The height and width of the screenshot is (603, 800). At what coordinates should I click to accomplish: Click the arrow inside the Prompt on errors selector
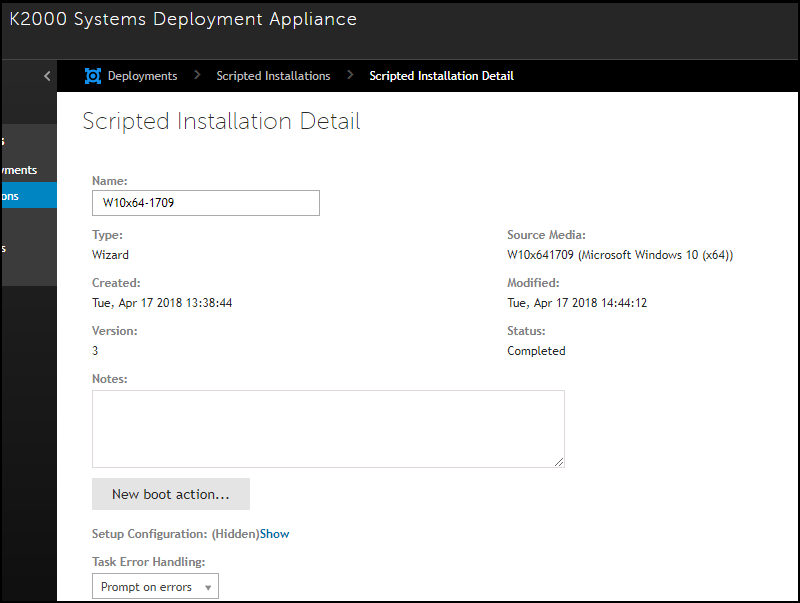pos(207,586)
